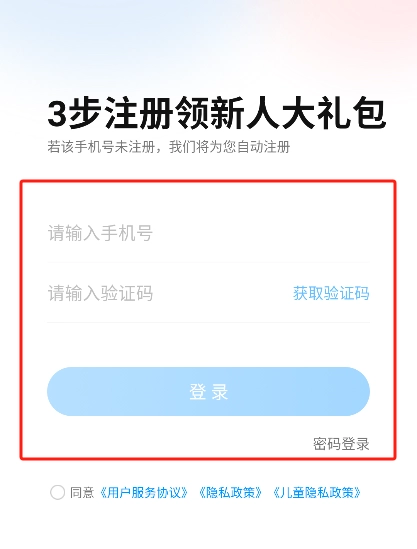This screenshot has height=549, width=417.
Task: Open the 《用户服务协议》 user service agreement
Action: (144, 493)
